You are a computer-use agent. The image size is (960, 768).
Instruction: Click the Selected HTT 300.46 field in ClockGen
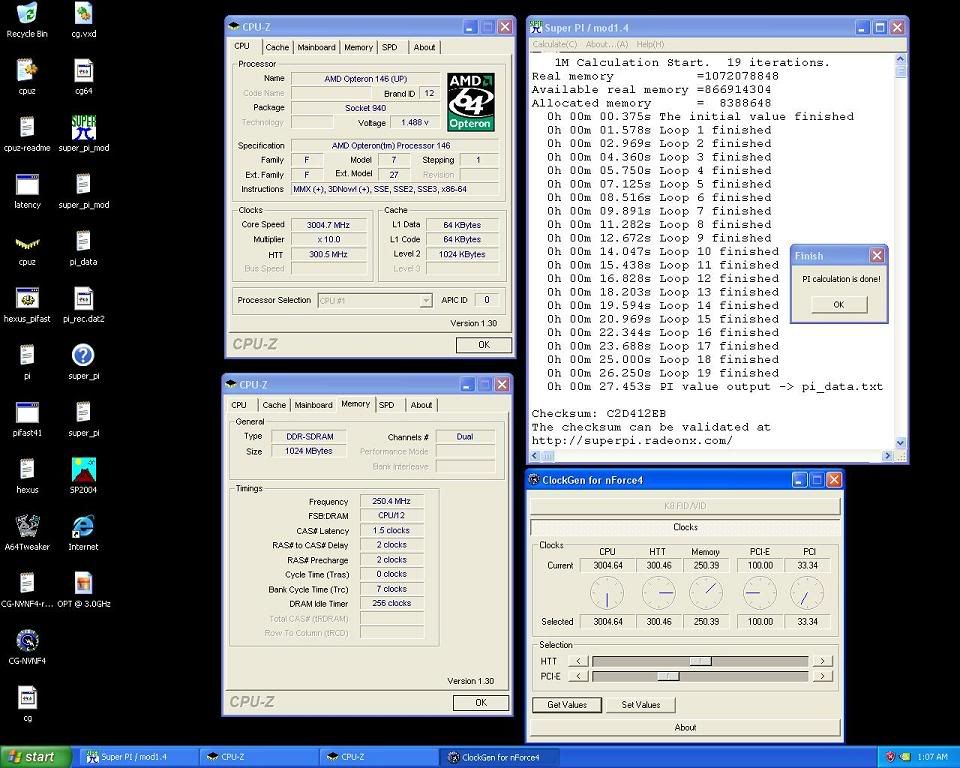pos(659,622)
